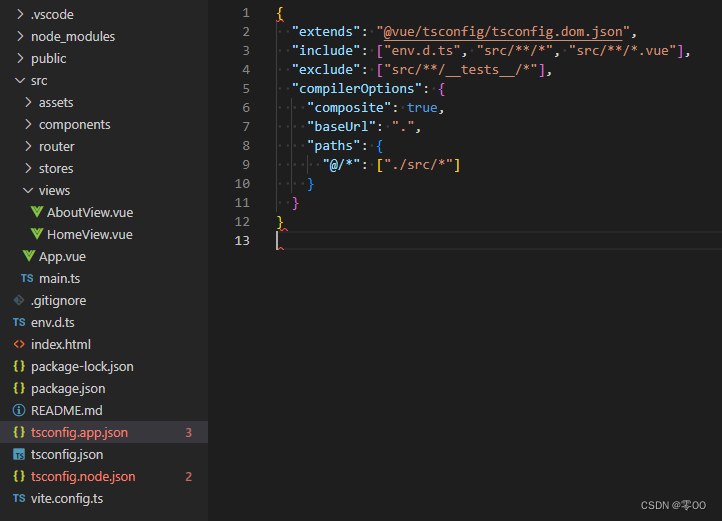
Task: Open main.ts file
Action: click(x=59, y=279)
